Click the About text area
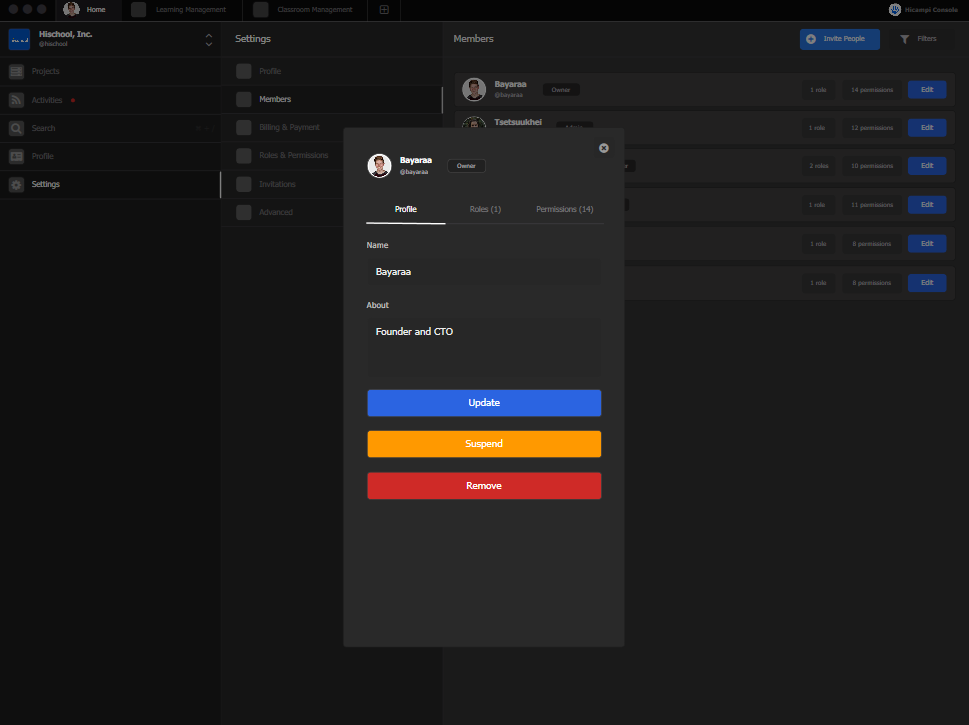Viewport: 969px width, 725px height. (x=484, y=346)
